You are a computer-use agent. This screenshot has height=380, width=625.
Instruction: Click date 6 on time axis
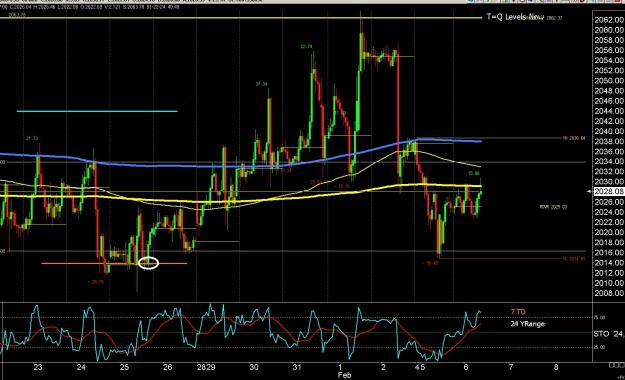(466, 367)
